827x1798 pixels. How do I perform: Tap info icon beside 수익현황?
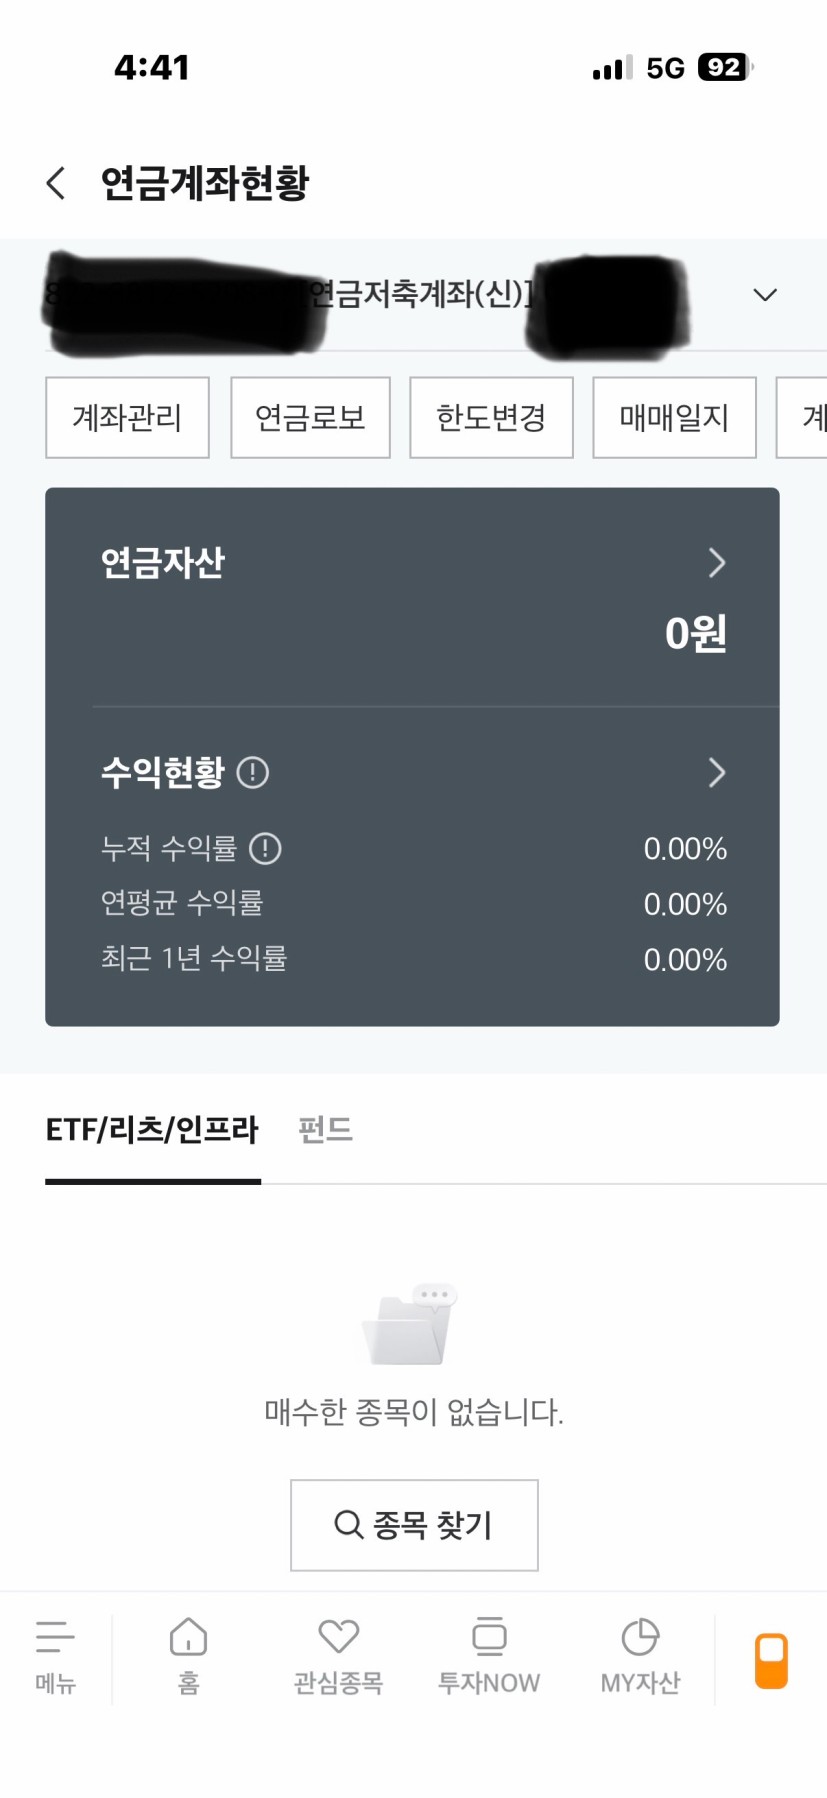[x=253, y=773]
